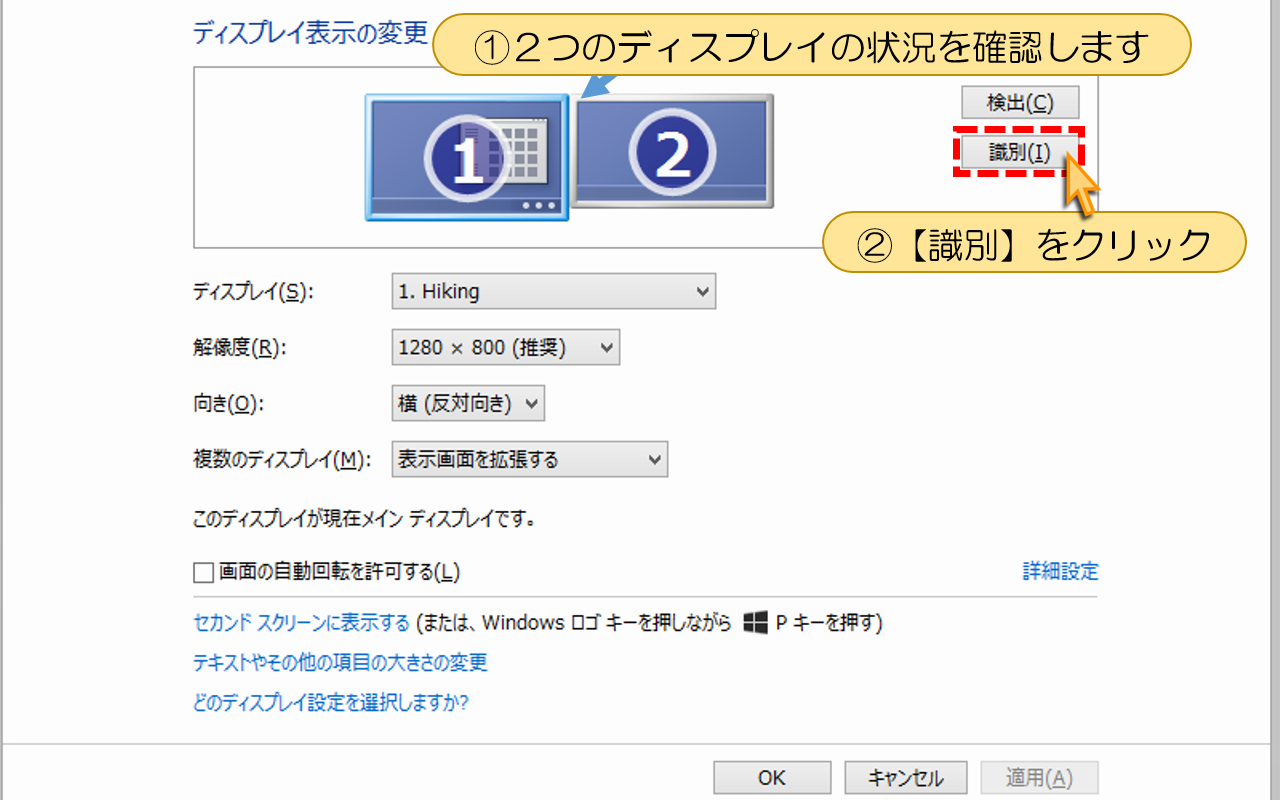The width and height of the screenshot is (1280, 800).
Task: Open どのディスプレイ設定を選択しますか? link
Action: pos(330,703)
